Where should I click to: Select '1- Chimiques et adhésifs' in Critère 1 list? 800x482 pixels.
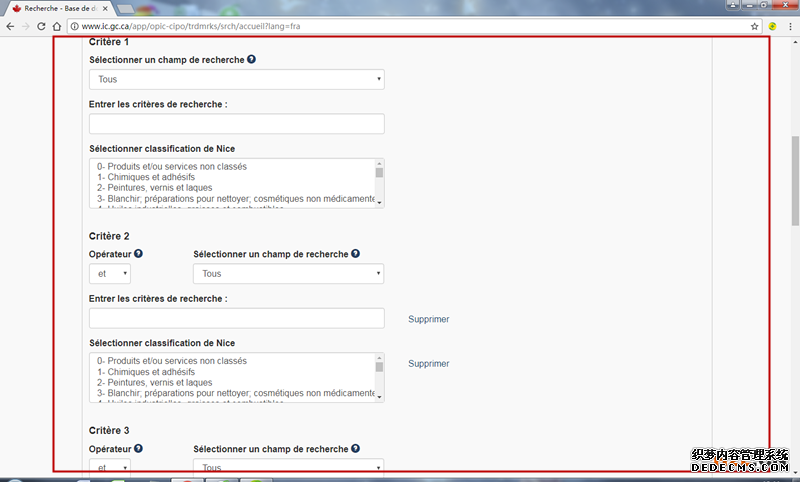point(146,177)
